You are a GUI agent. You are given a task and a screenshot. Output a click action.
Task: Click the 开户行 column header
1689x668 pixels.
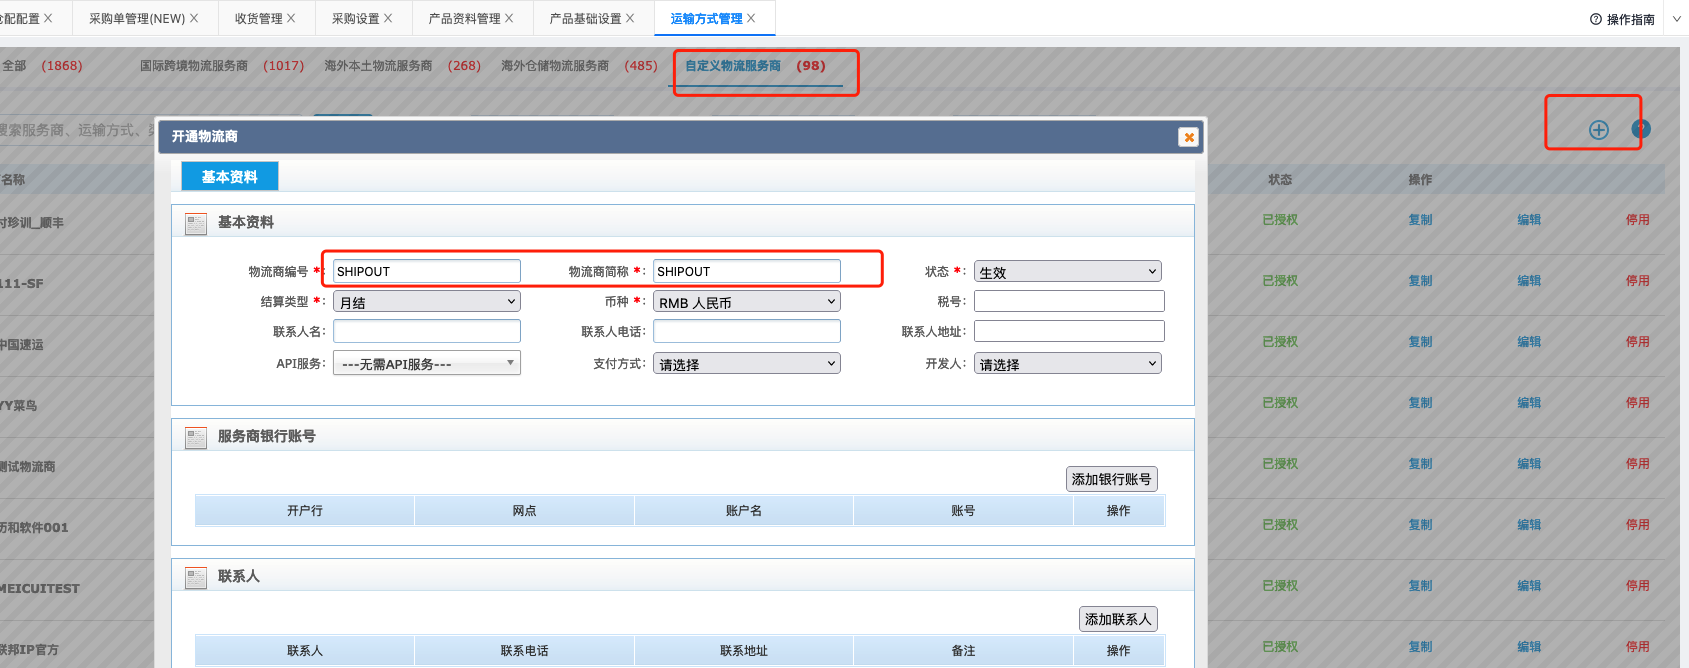tap(305, 510)
